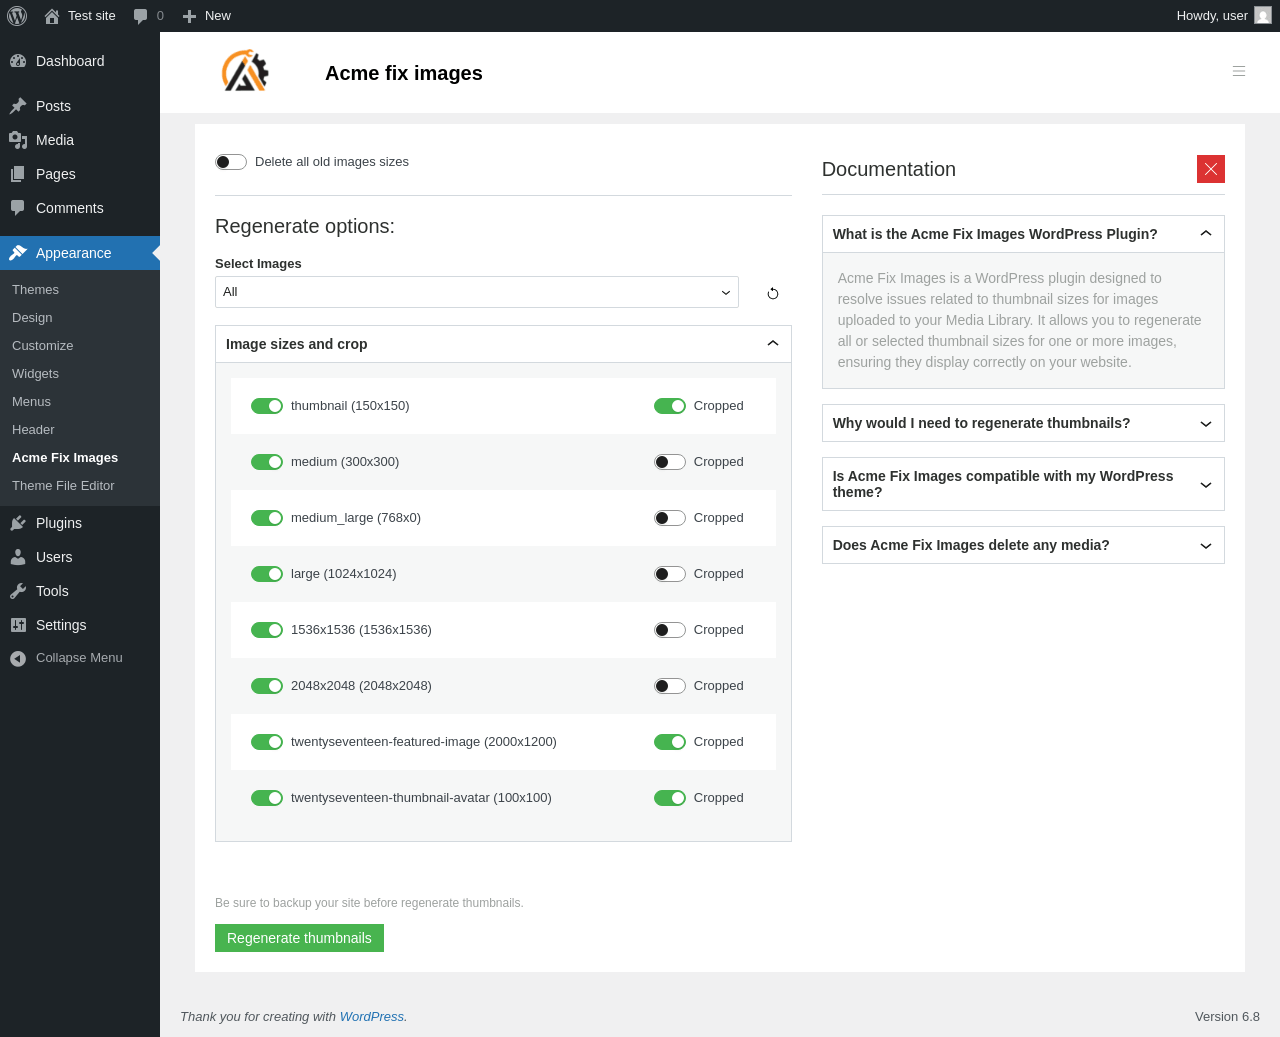
Task: Click the Pages icon in sidebar
Action: (x=18, y=174)
